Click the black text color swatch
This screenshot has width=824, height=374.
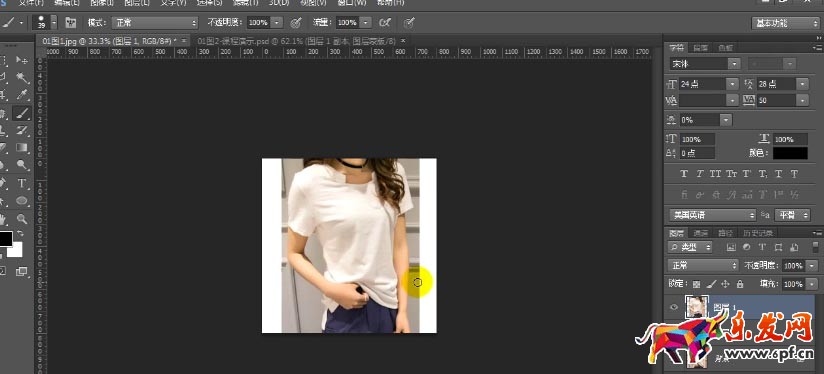coord(790,153)
